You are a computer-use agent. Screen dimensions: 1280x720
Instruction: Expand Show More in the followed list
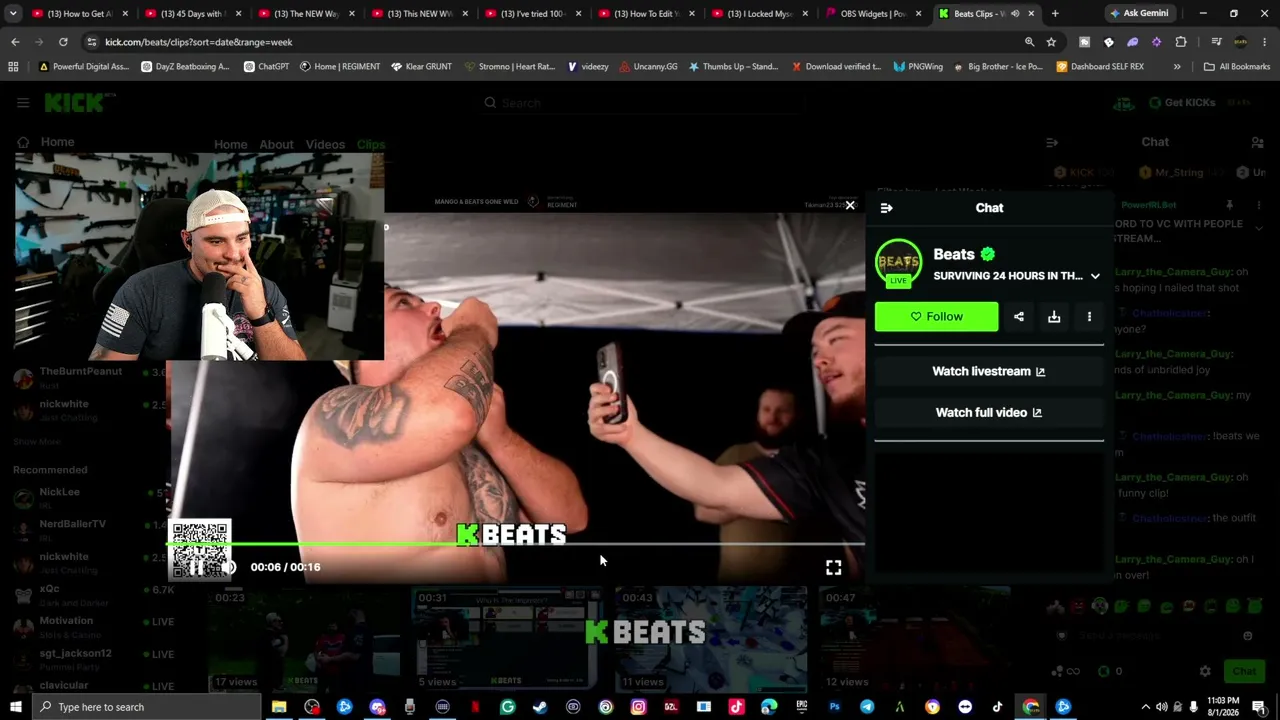click(37, 442)
